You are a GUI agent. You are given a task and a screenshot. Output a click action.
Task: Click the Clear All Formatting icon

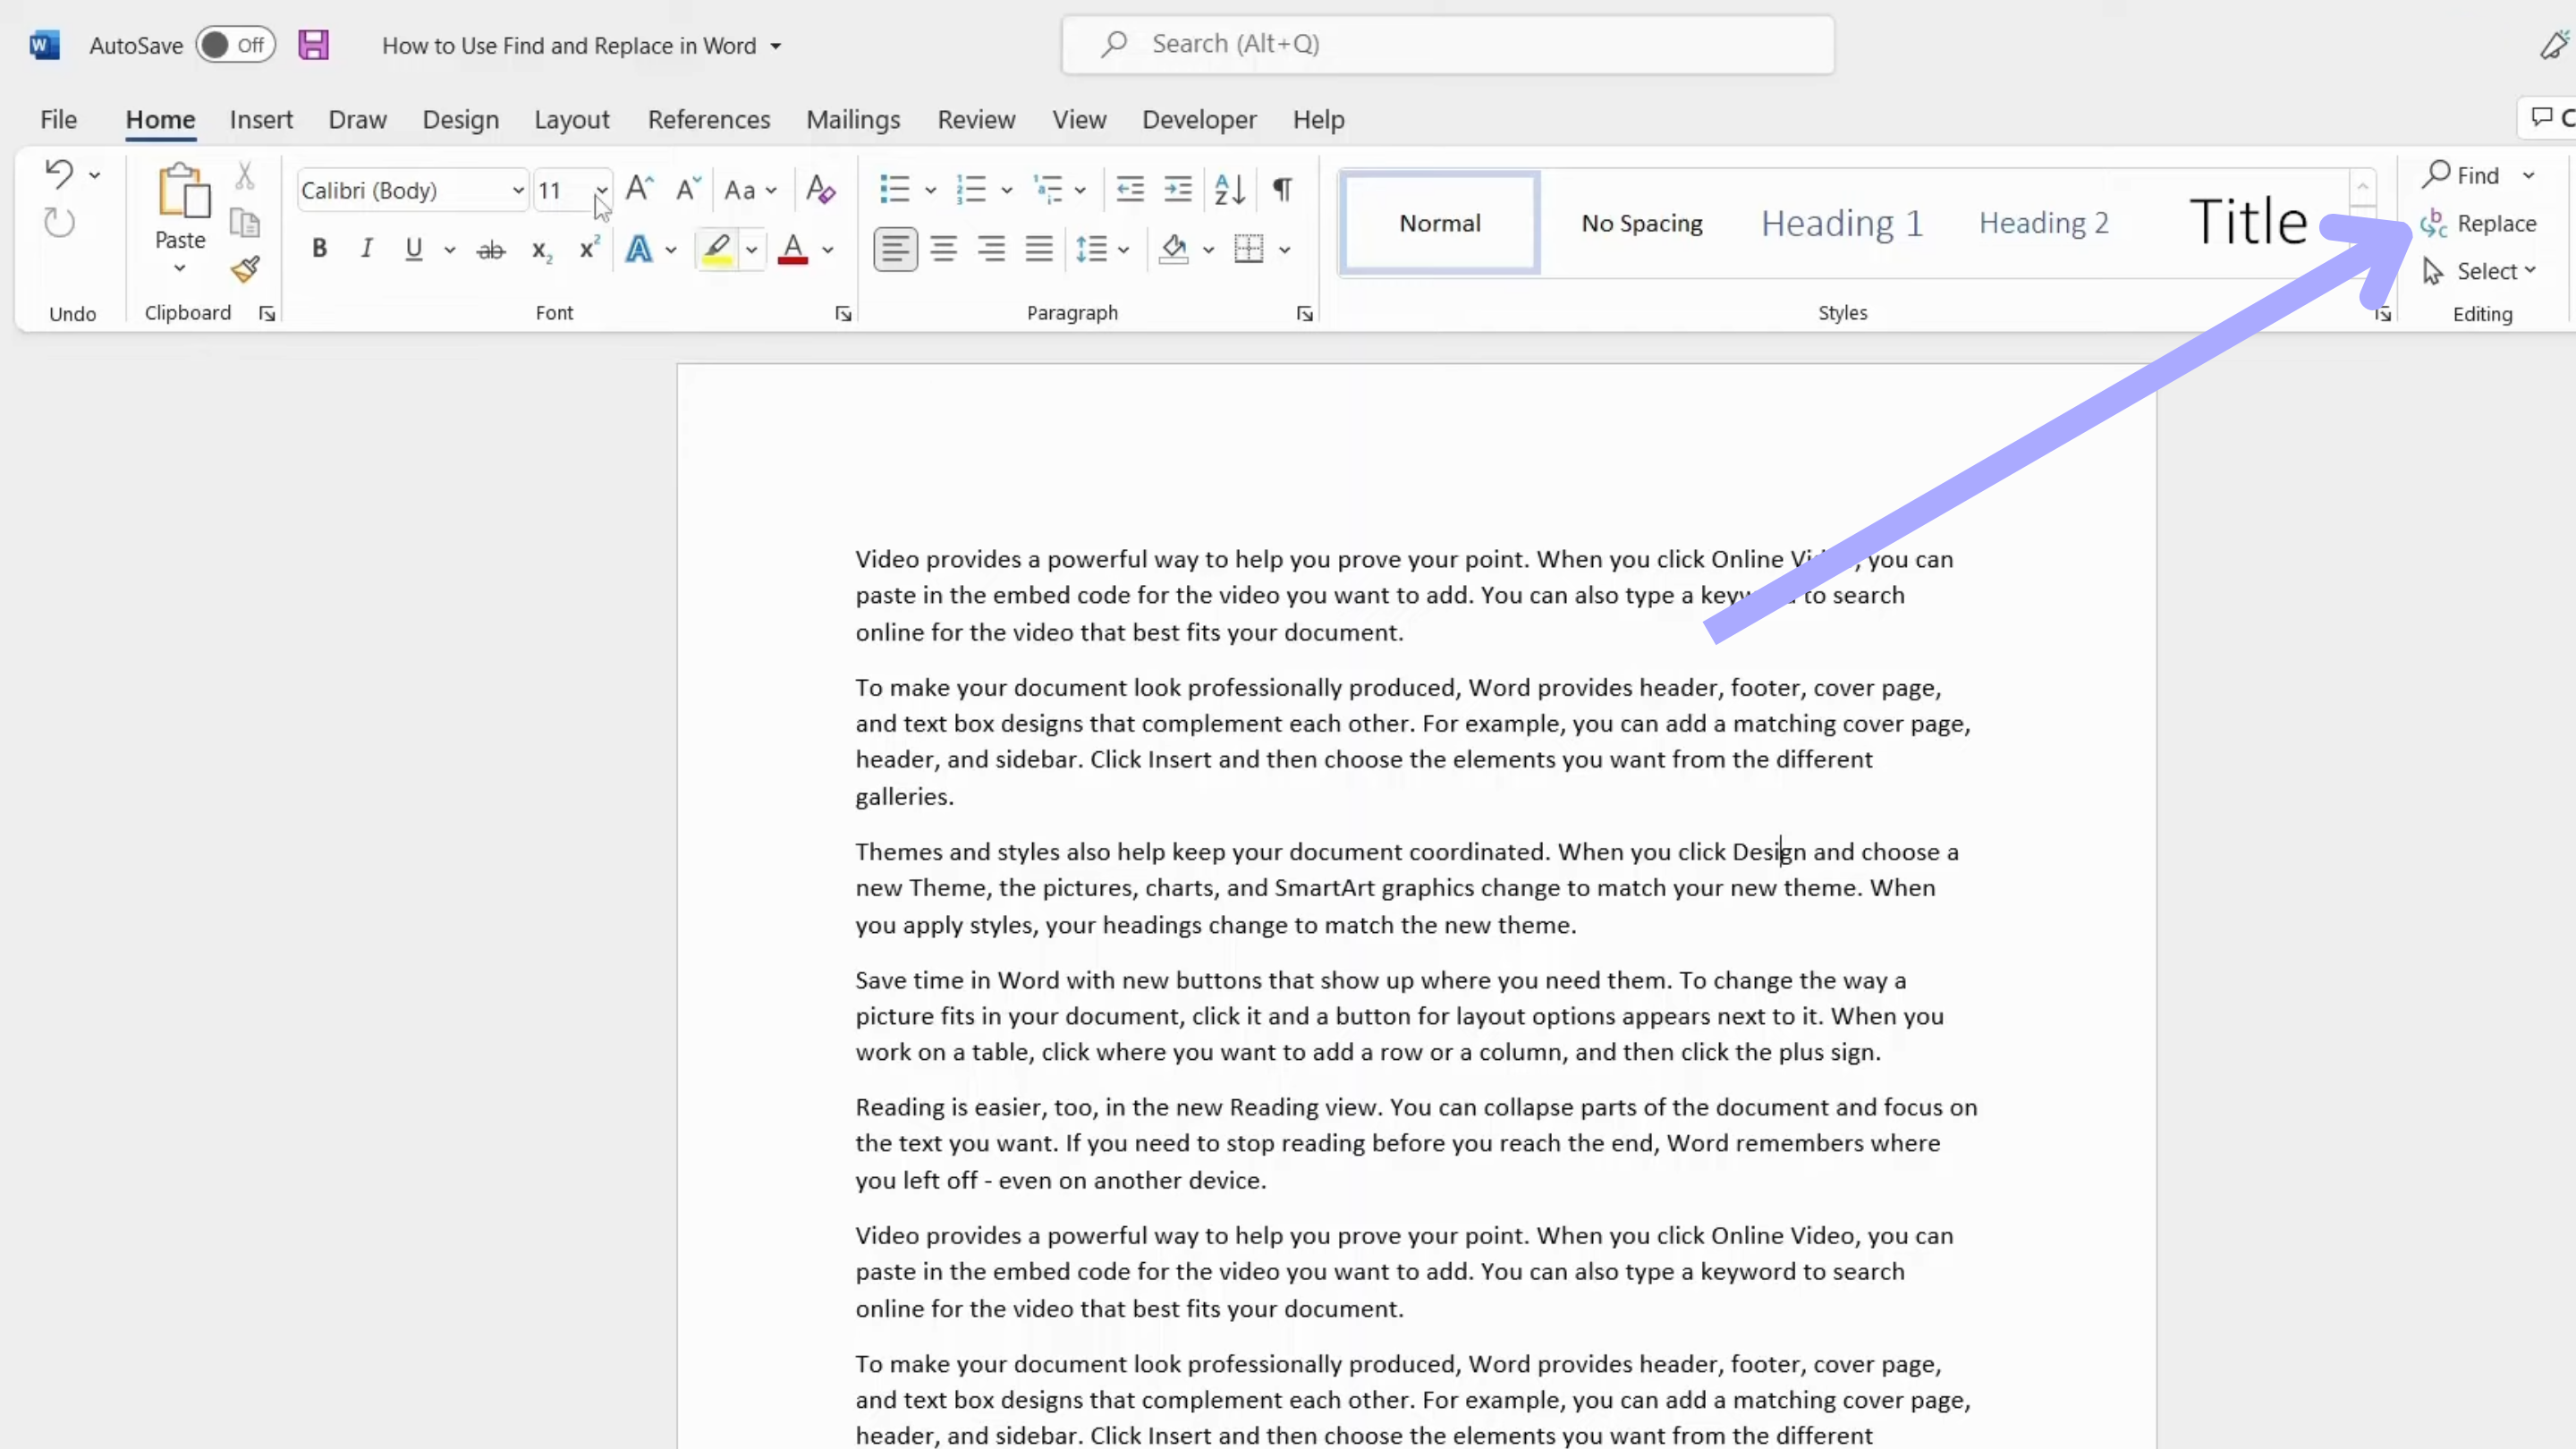click(x=820, y=189)
